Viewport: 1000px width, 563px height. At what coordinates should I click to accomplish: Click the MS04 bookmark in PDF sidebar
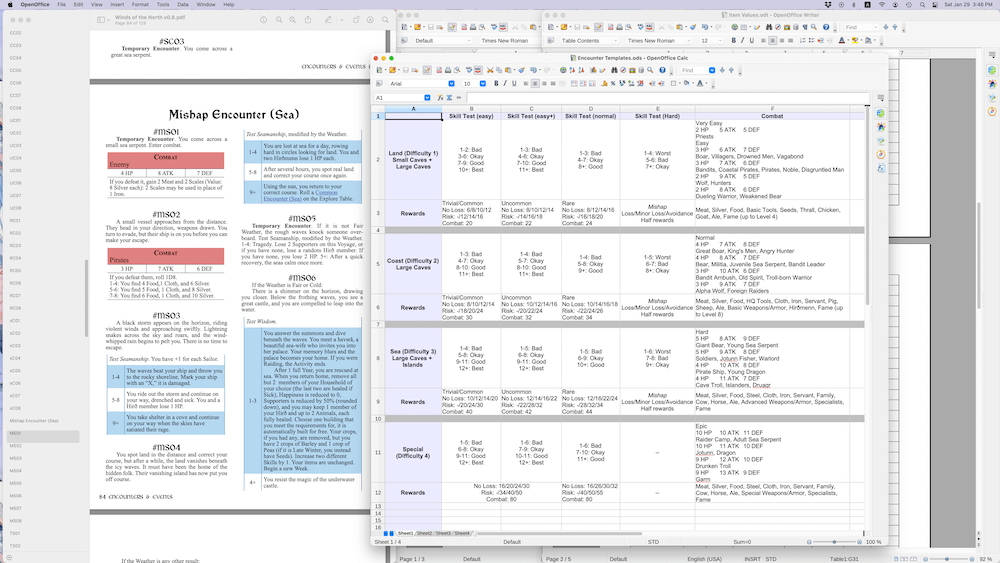coord(15,470)
